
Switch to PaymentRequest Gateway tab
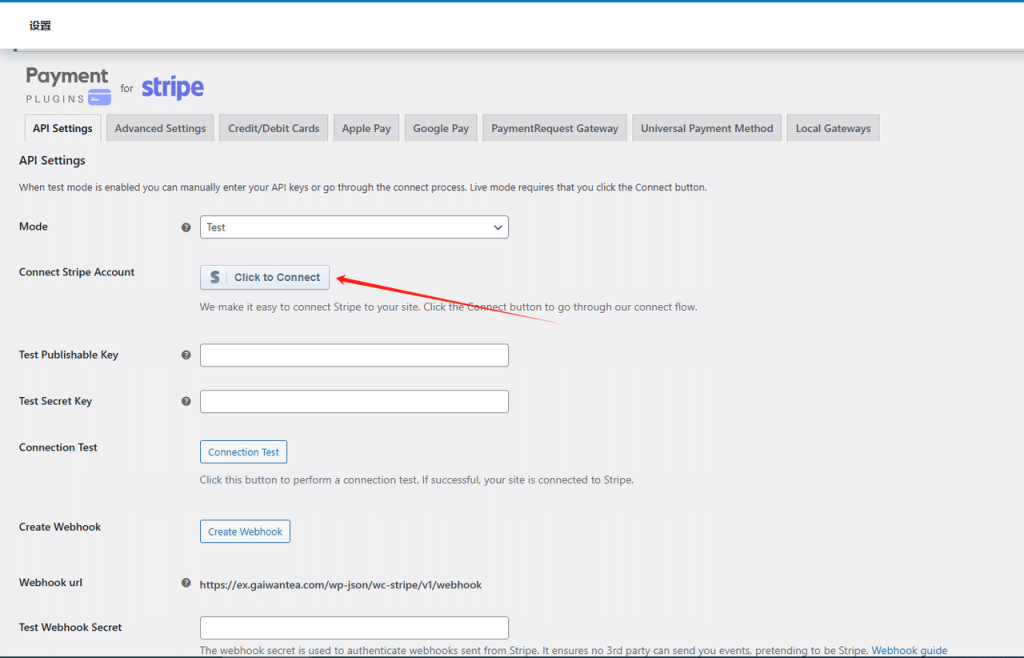554,128
